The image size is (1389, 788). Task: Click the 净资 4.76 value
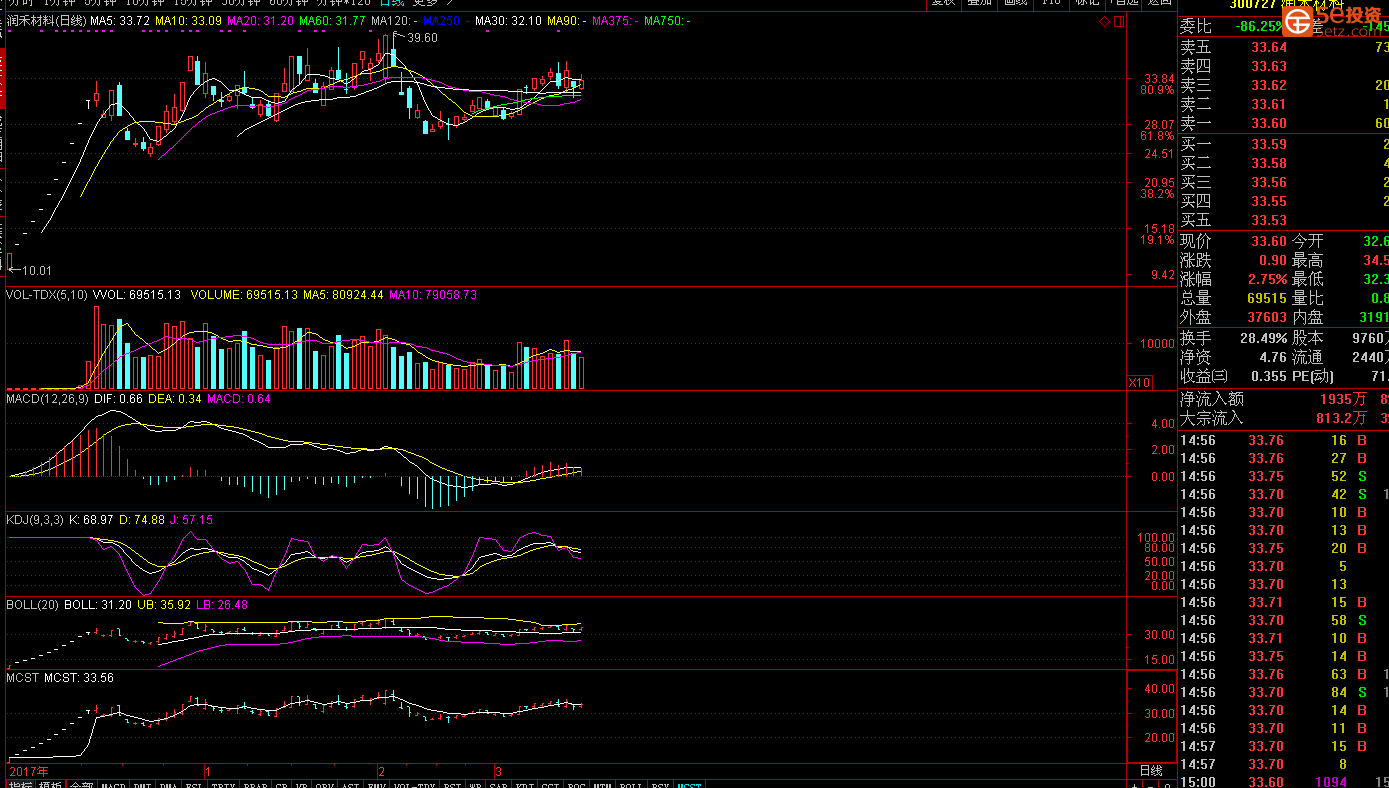(x=1273, y=357)
